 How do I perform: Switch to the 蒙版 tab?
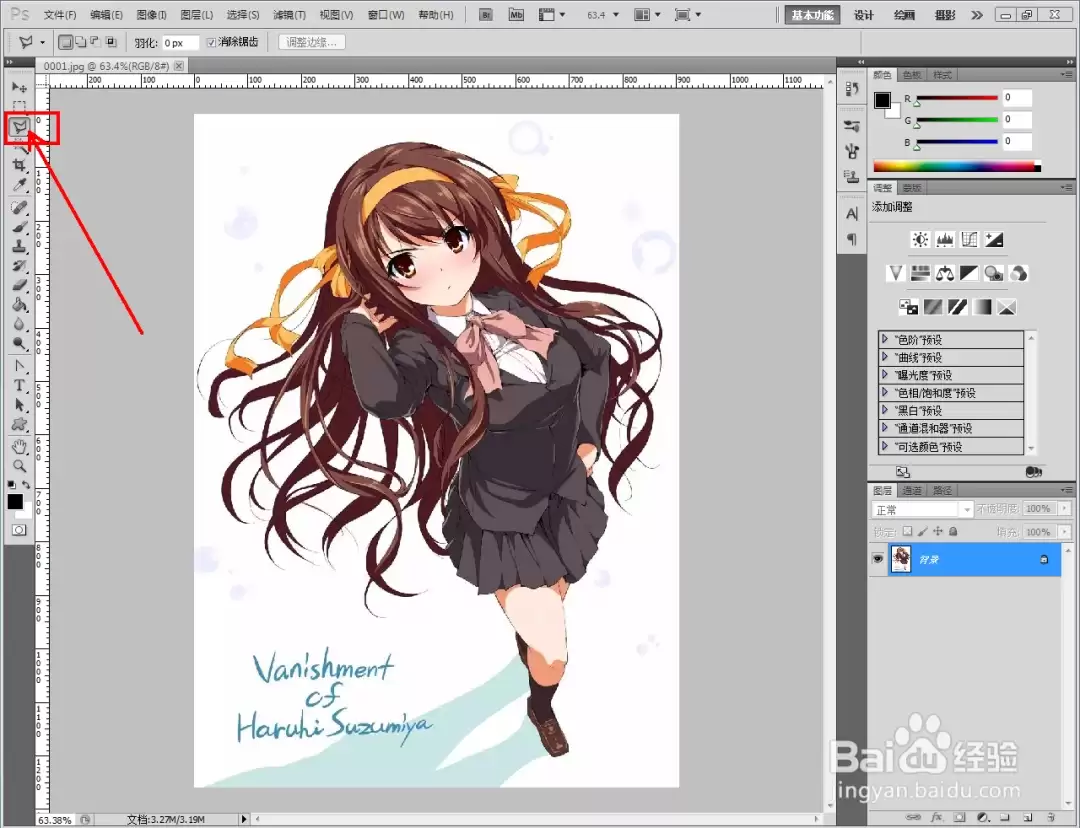pos(912,187)
